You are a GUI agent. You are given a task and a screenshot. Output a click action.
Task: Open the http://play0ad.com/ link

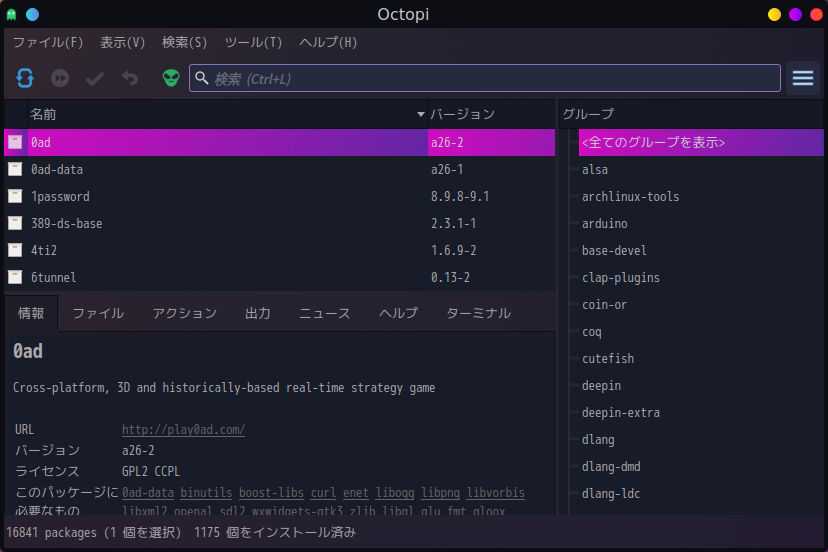183,429
